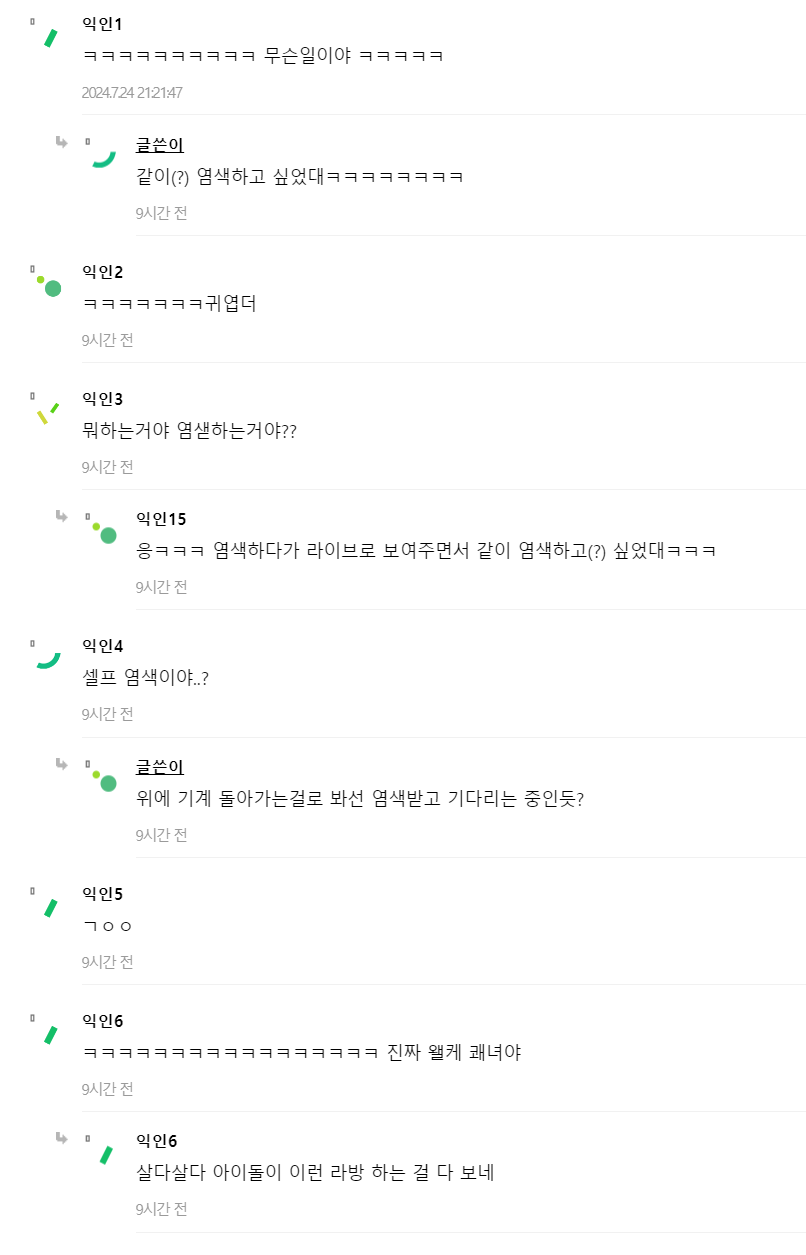Open 익인5's profile avatar
This screenshot has width=806, height=1255.
[47, 906]
